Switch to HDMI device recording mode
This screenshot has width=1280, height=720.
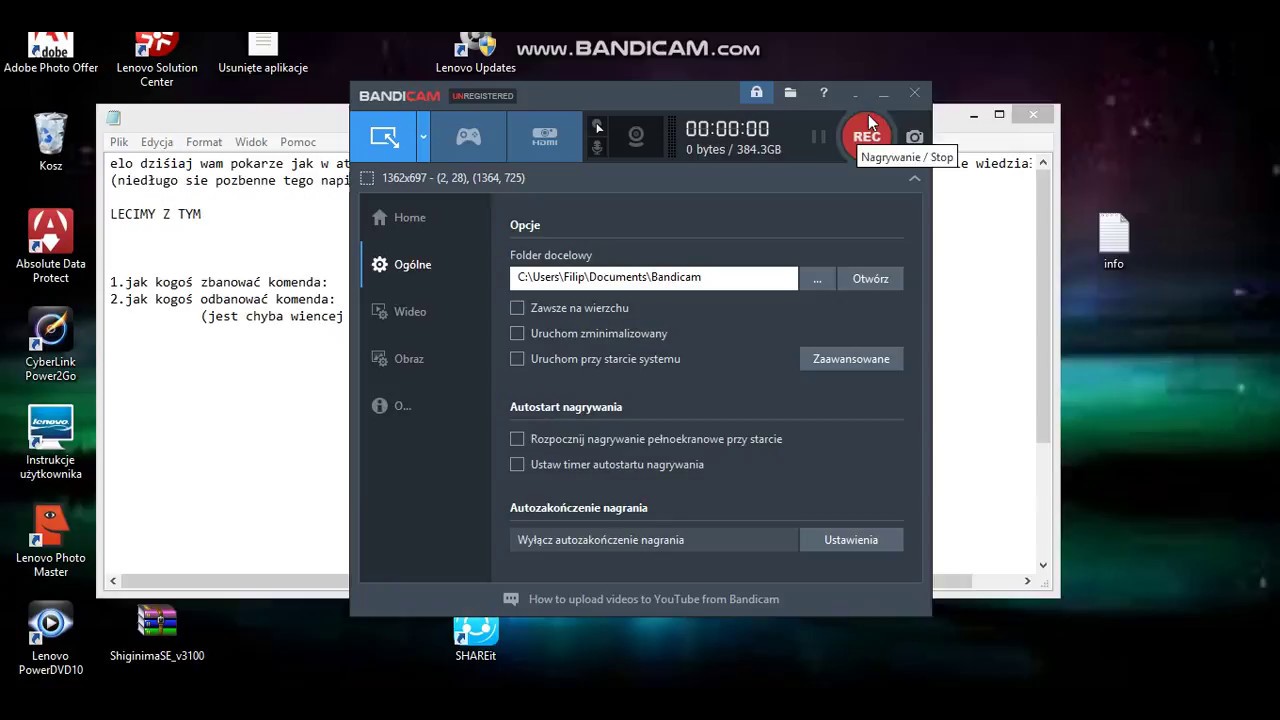pyautogui.click(x=544, y=137)
